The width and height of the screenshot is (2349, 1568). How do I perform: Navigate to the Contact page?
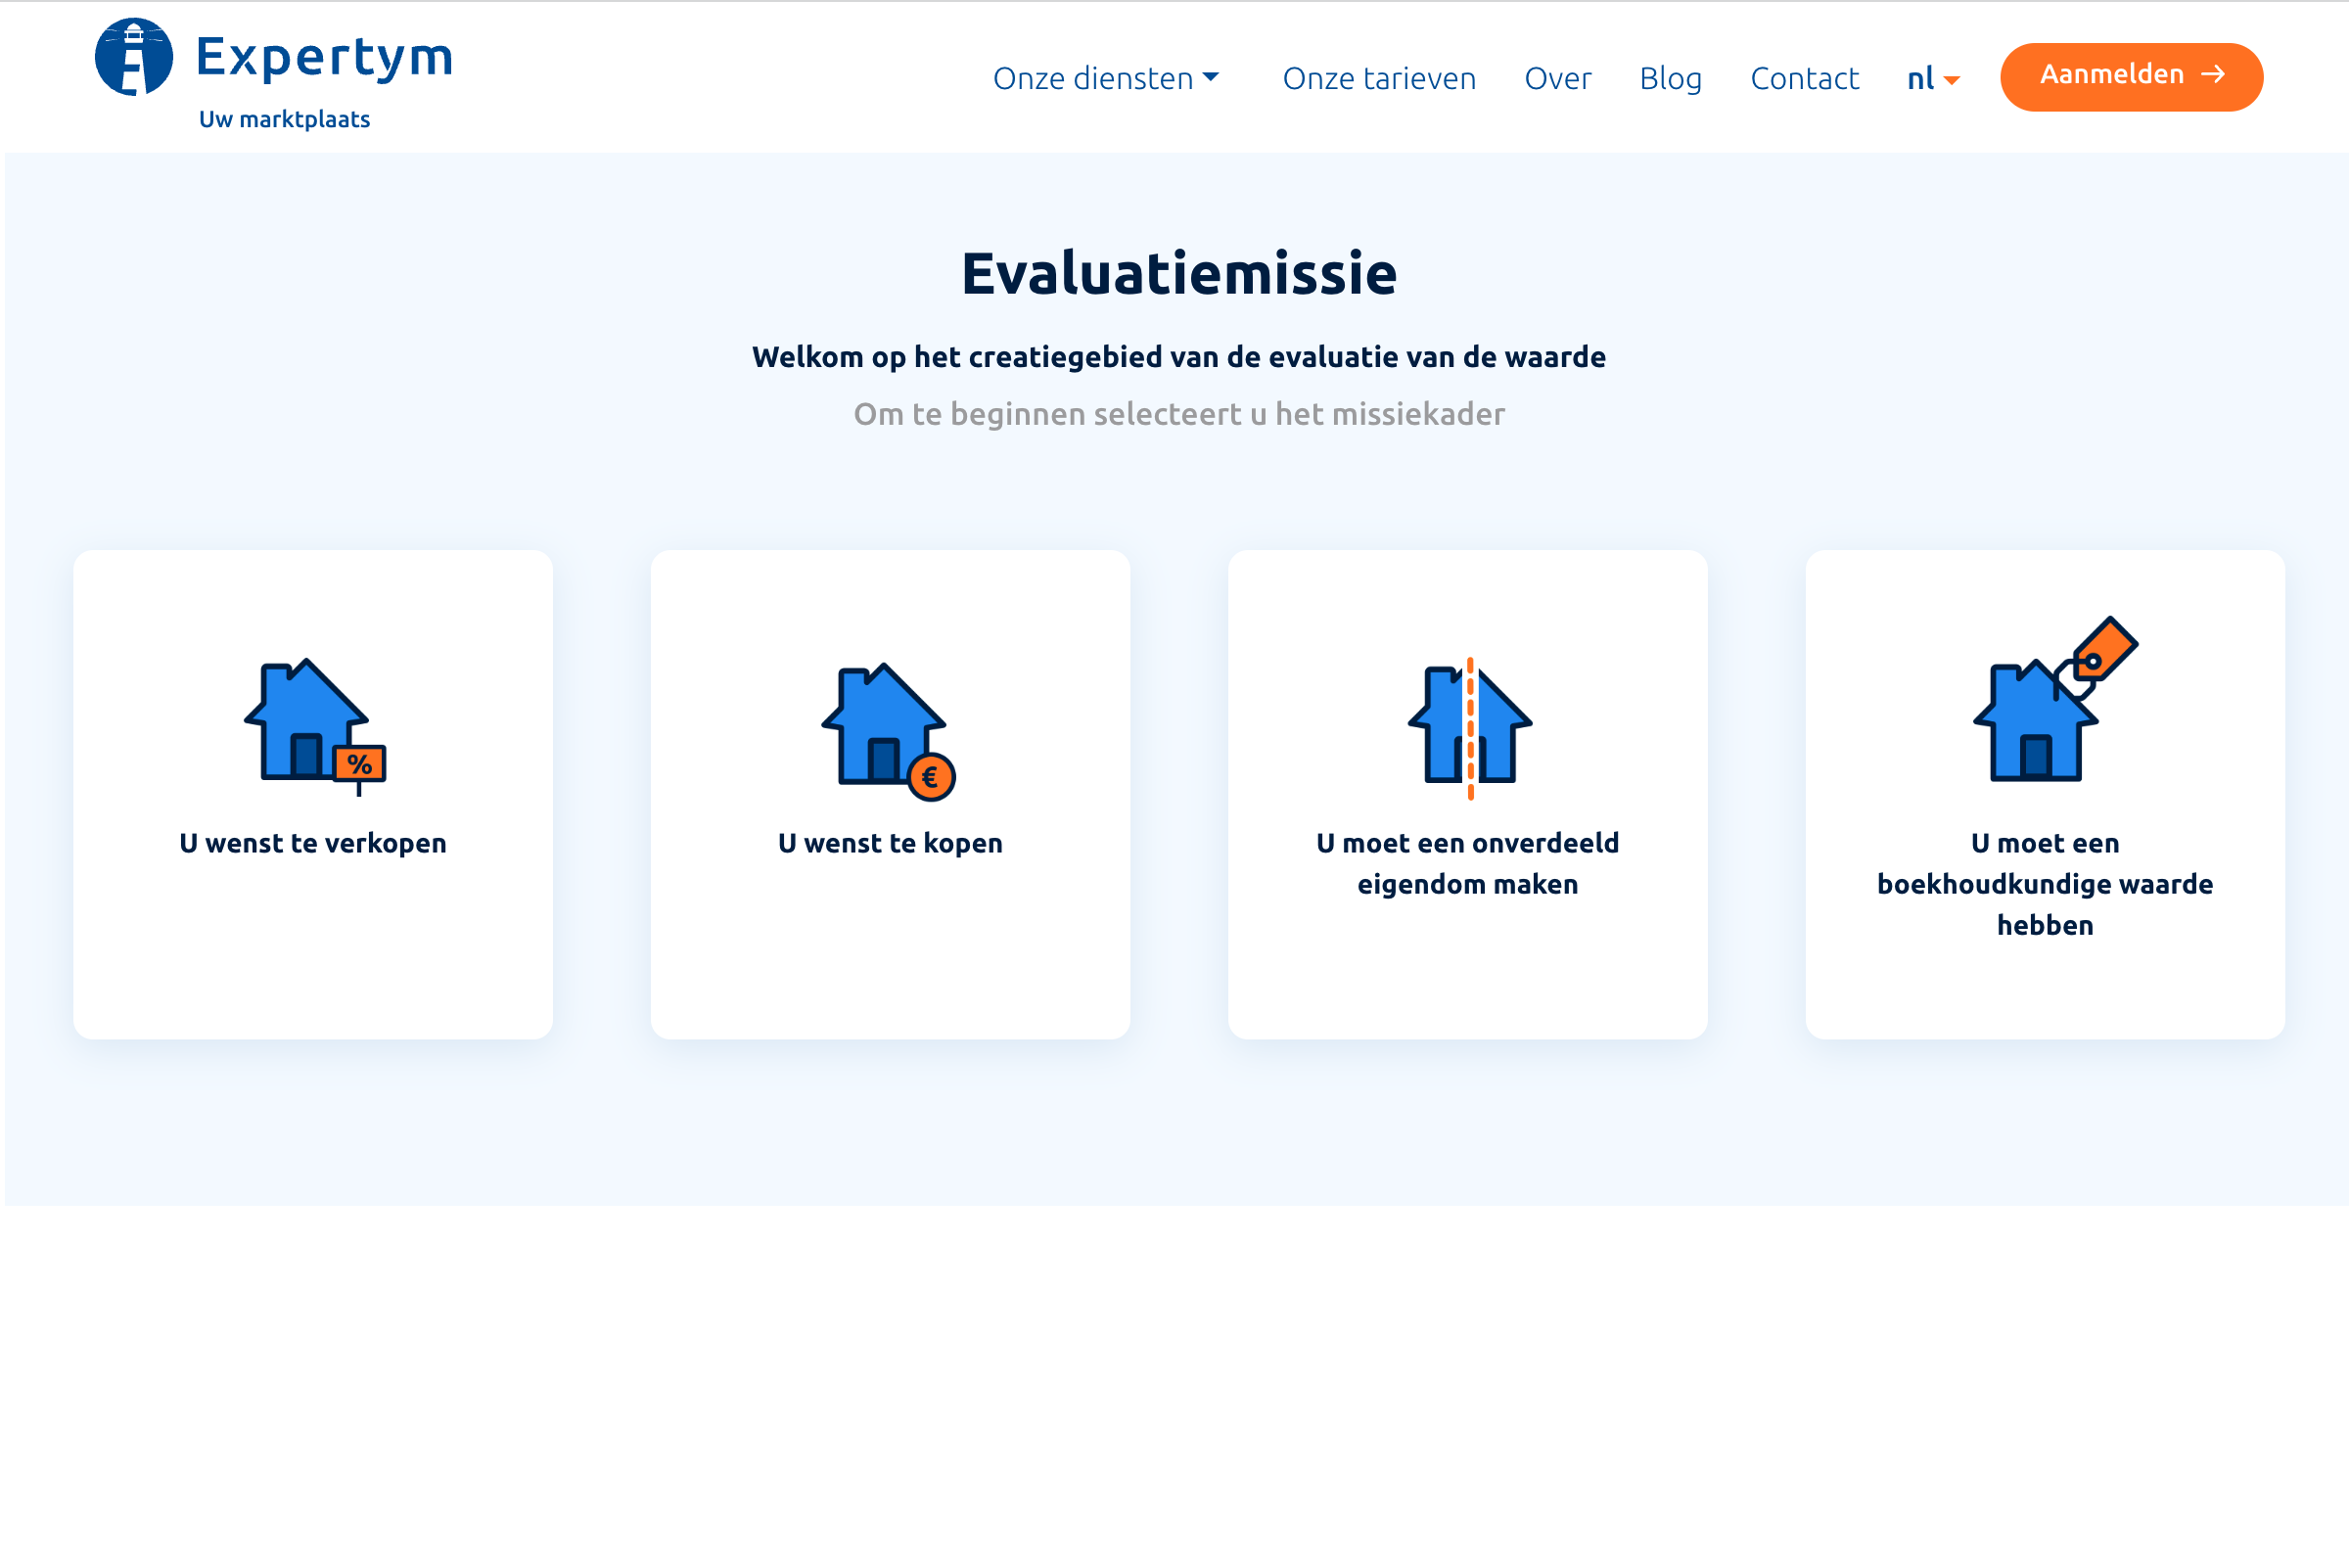coord(1804,78)
